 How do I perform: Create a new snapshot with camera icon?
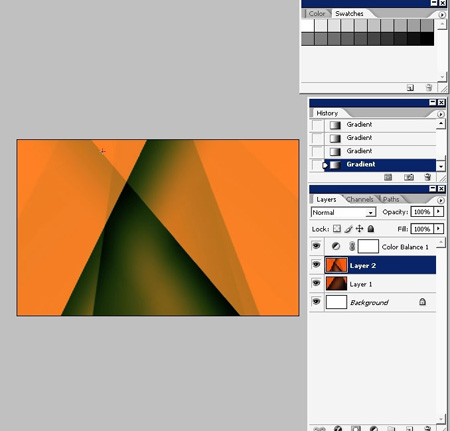click(409, 177)
